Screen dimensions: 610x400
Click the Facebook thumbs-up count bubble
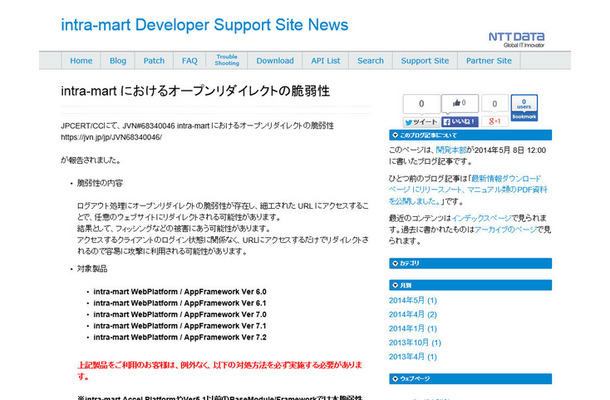pyautogui.click(x=460, y=104)
